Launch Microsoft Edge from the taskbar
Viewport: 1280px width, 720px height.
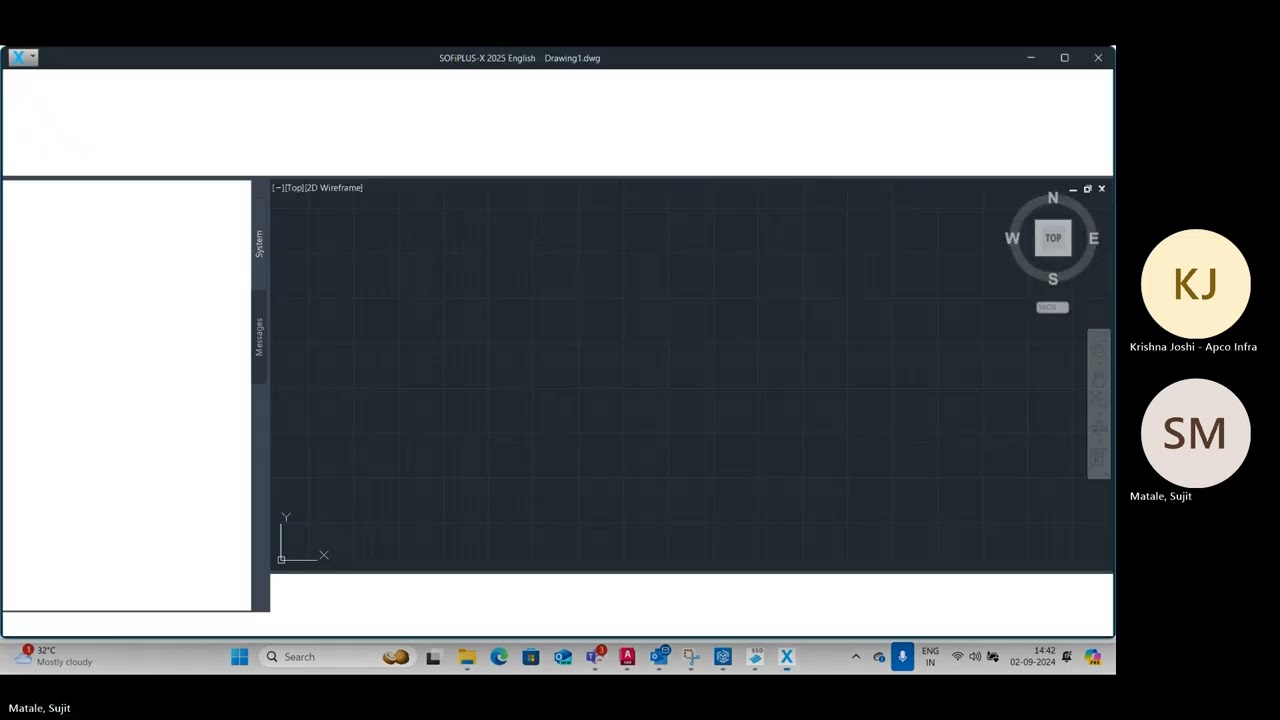tap(499, 657)
